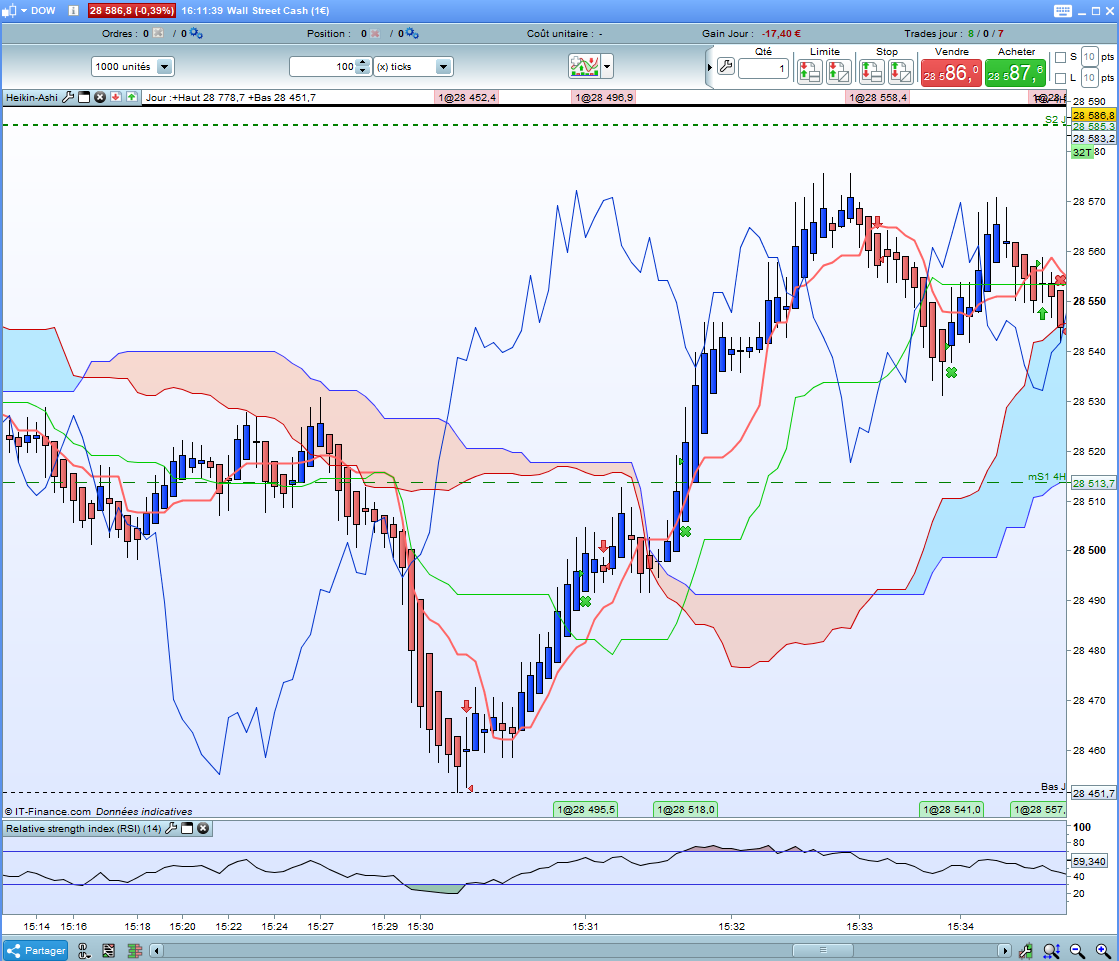This screenshot has height=961, width=1119.
Task: Click the drawing tools icon at bottom right
Action: [1026, 950]
